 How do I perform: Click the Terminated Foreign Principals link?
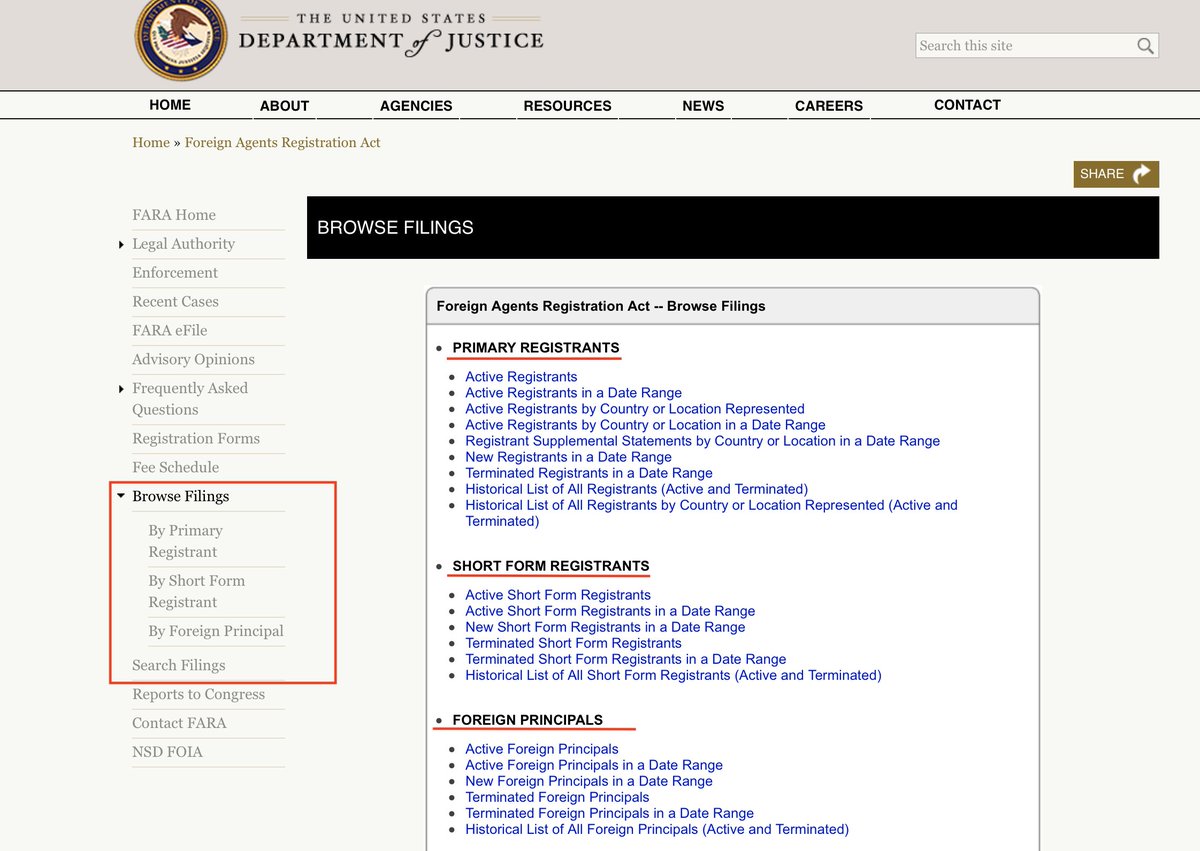557,797
